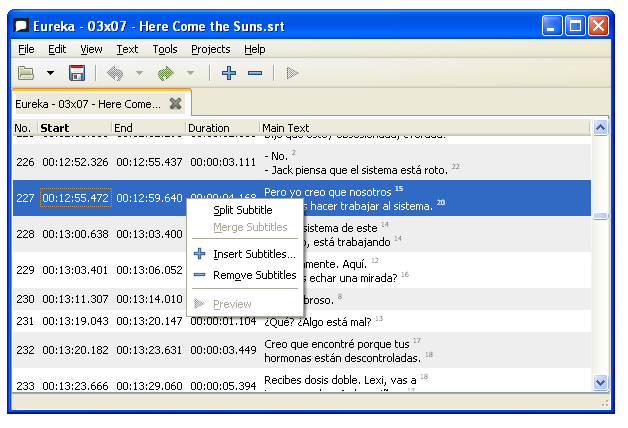Open the File menu
This screenshot has height=428, width=628.
click(x=26, y=49)
